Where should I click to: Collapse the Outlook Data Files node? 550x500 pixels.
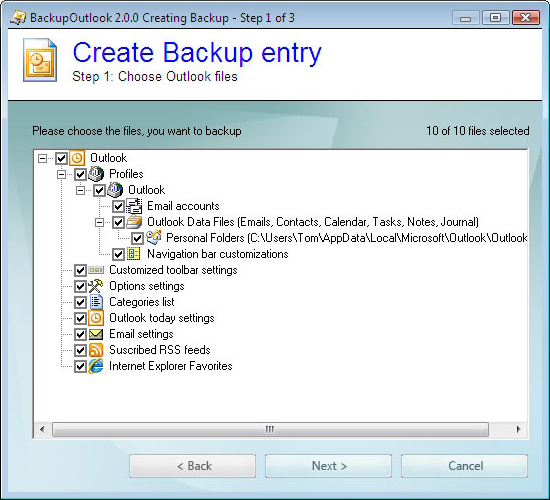click(x=100, y=222)
